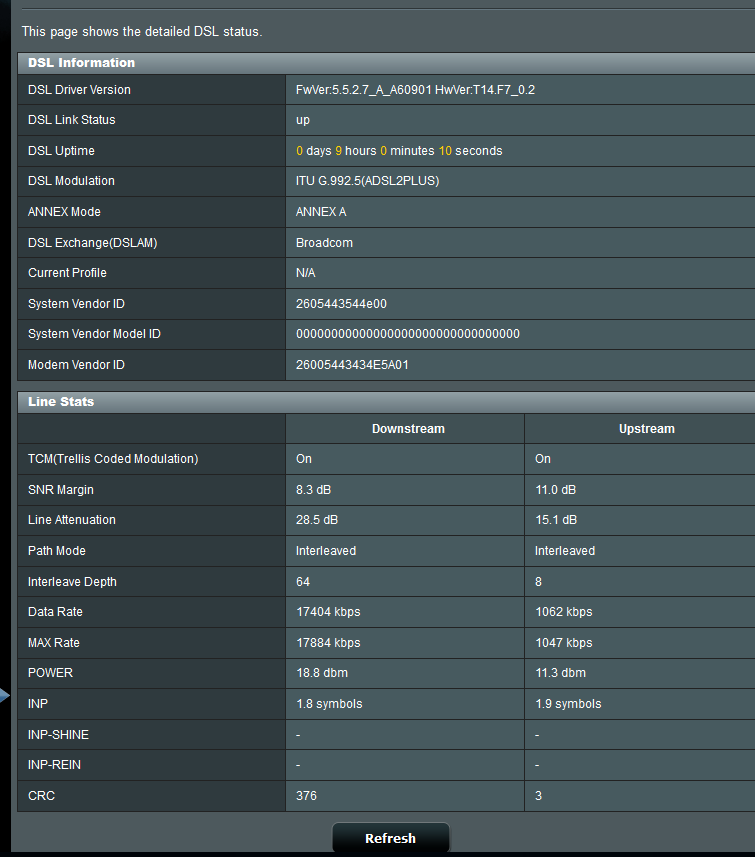Click the DSL Link Status 'up' value

click(x=303, y=120)
